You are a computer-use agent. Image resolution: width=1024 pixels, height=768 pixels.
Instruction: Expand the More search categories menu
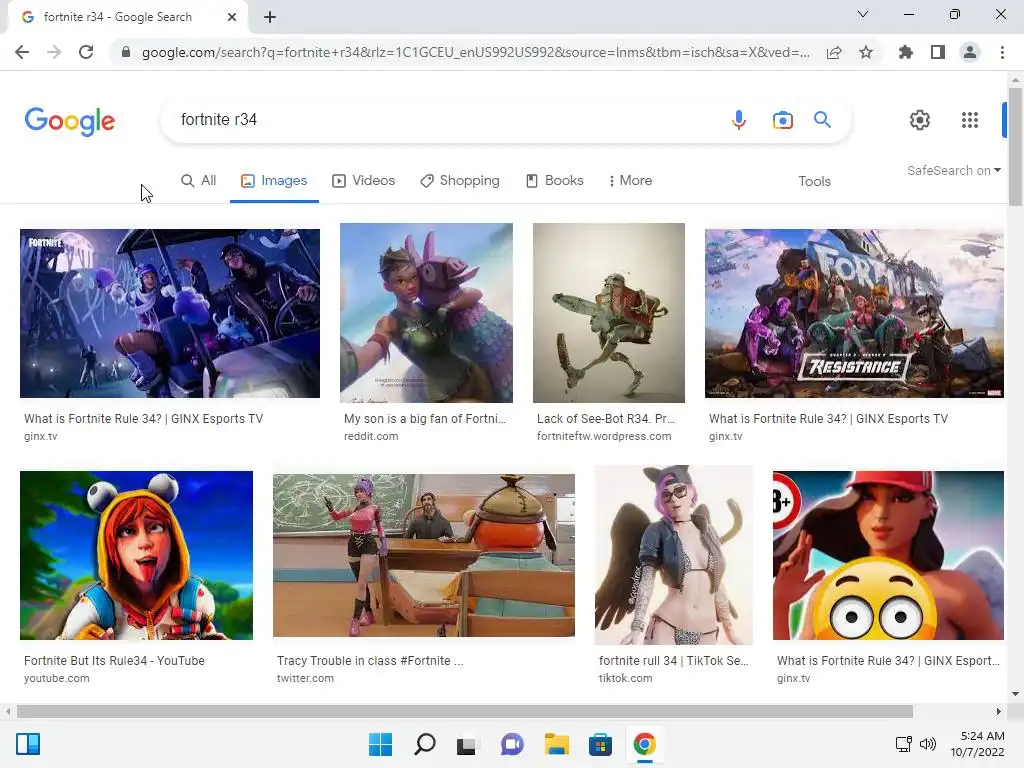630,181
